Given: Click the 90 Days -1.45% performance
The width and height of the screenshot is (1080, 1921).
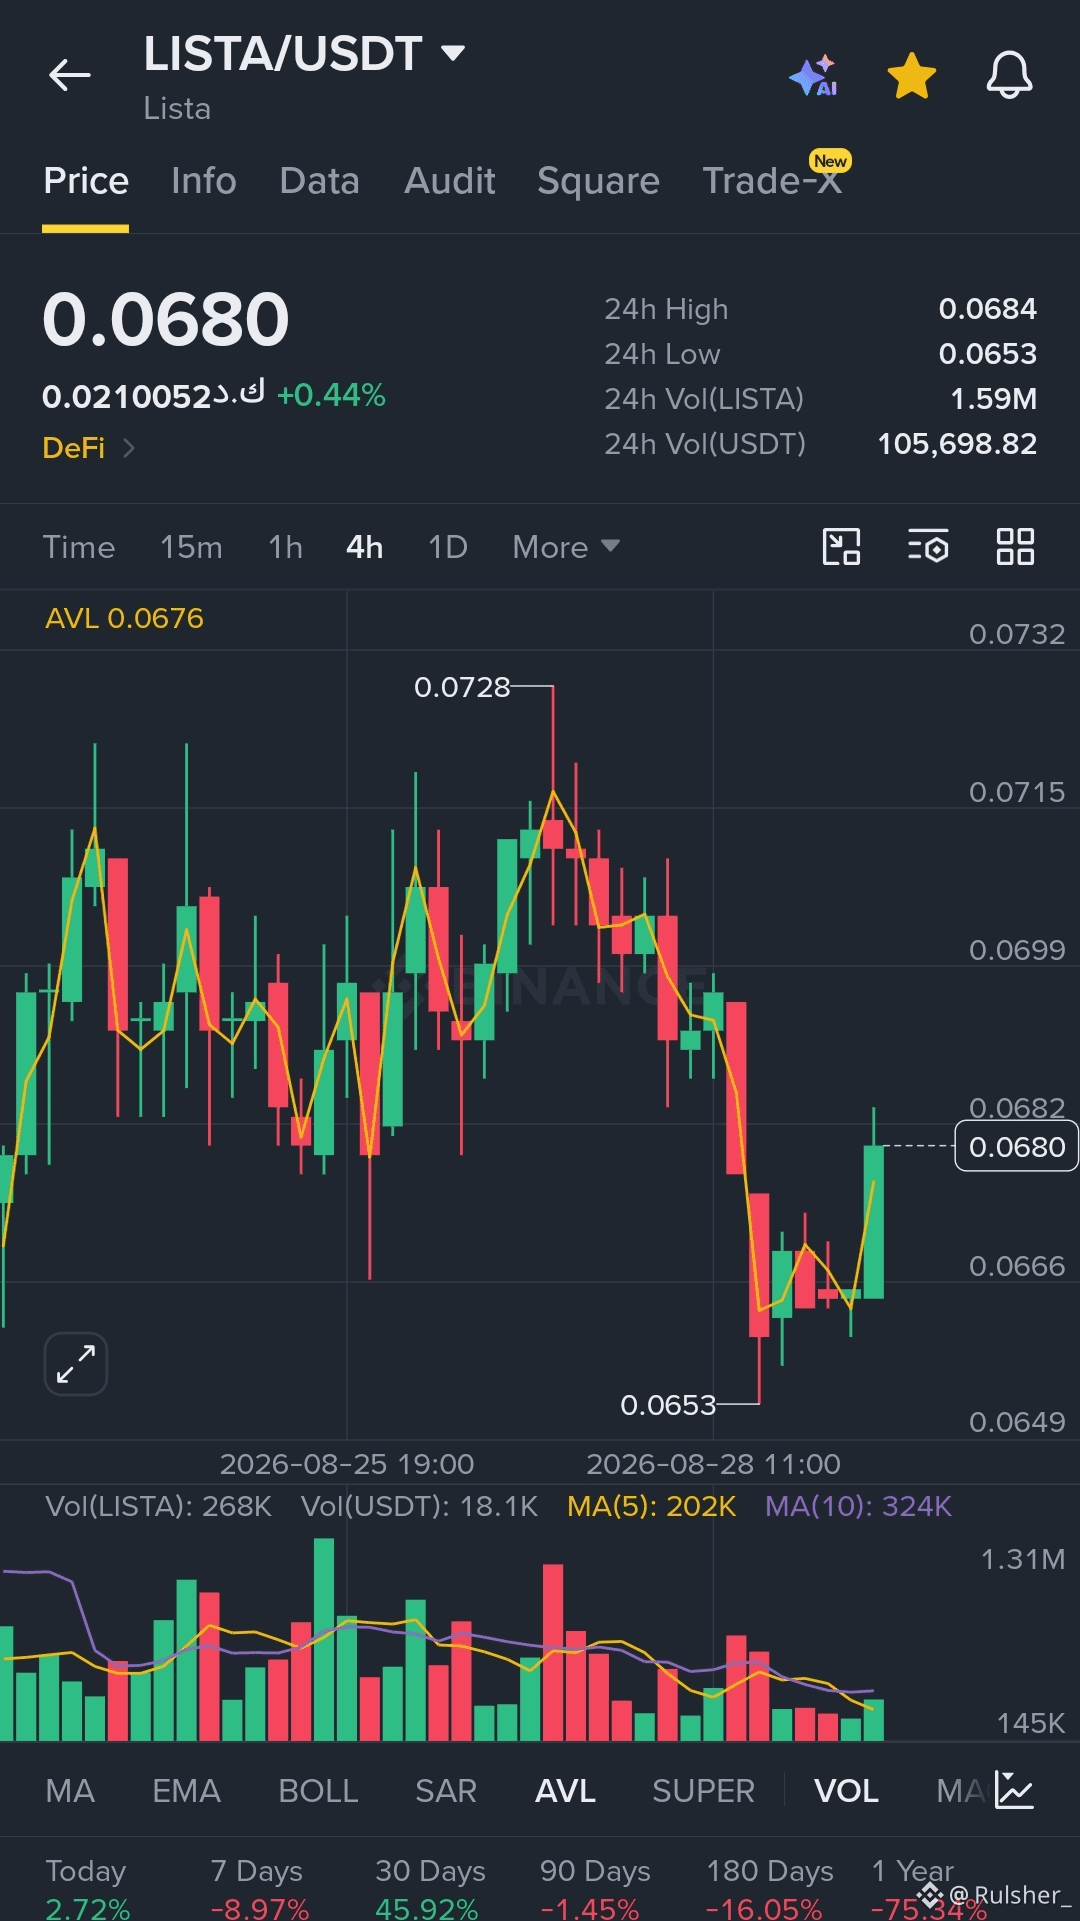Looking at the screenshot, I should point(595,1889).
